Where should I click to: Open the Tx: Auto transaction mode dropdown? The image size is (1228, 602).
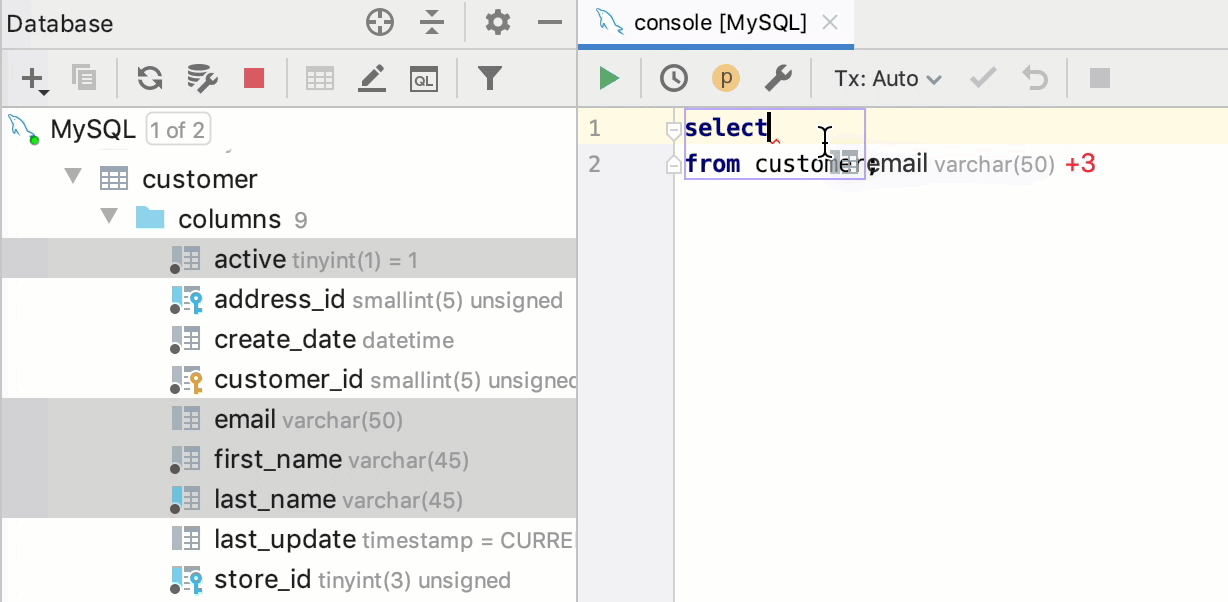tap(886, 78)
